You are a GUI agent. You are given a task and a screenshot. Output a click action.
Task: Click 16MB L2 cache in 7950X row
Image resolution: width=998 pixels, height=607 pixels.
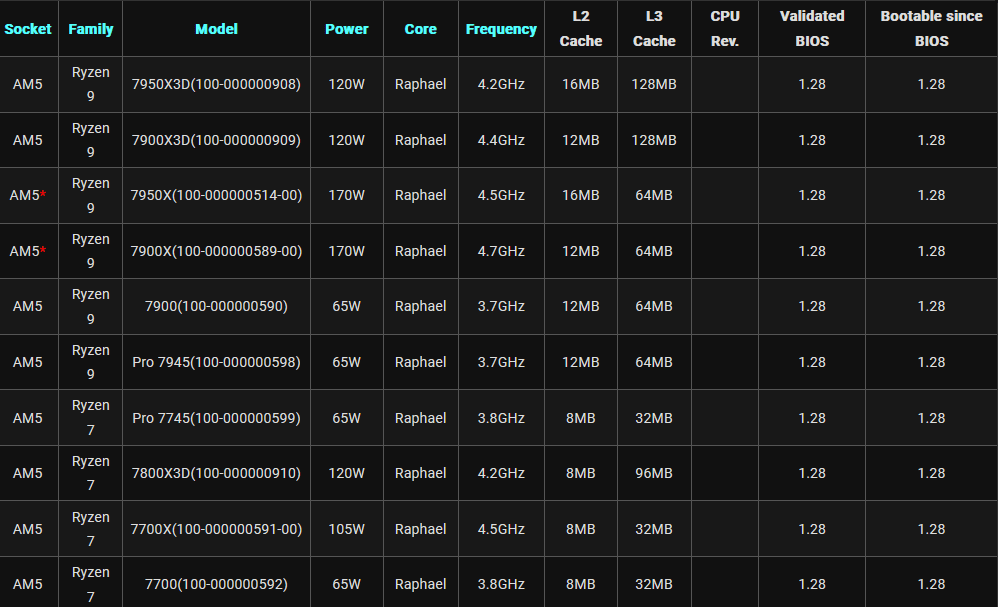coord(581,195)
